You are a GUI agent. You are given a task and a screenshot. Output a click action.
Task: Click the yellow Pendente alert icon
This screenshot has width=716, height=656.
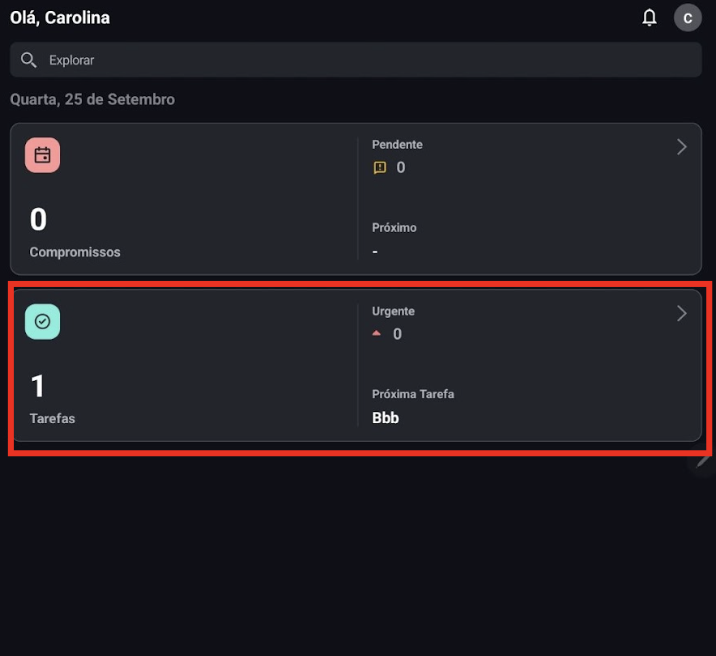379,168
